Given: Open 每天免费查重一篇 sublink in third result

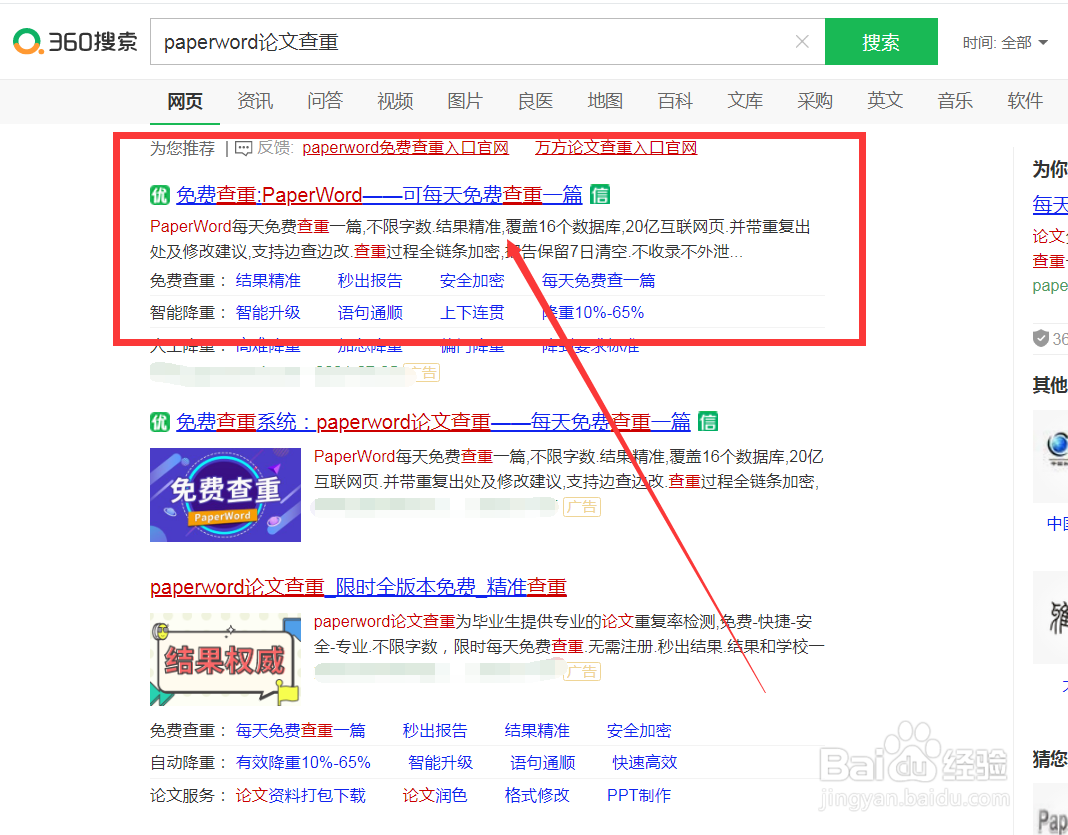Looking at the screenshot, I should [300, 731].
